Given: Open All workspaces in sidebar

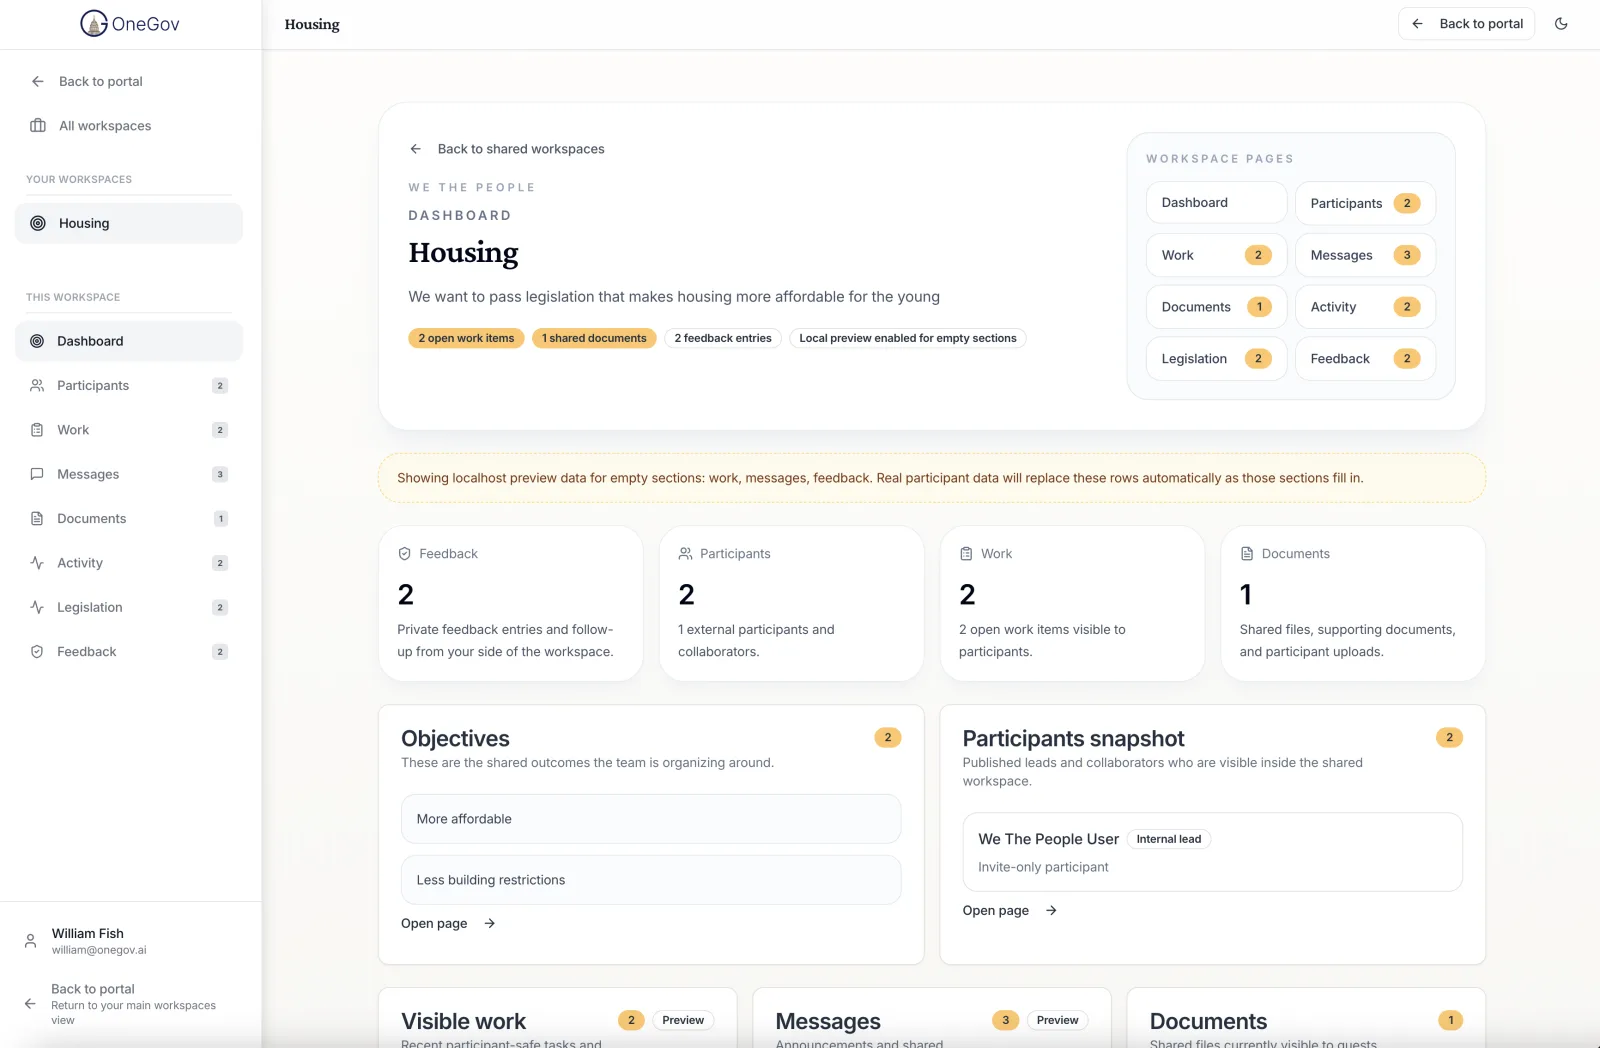Looking at the screenshot, I should click(x=129, y=126).
